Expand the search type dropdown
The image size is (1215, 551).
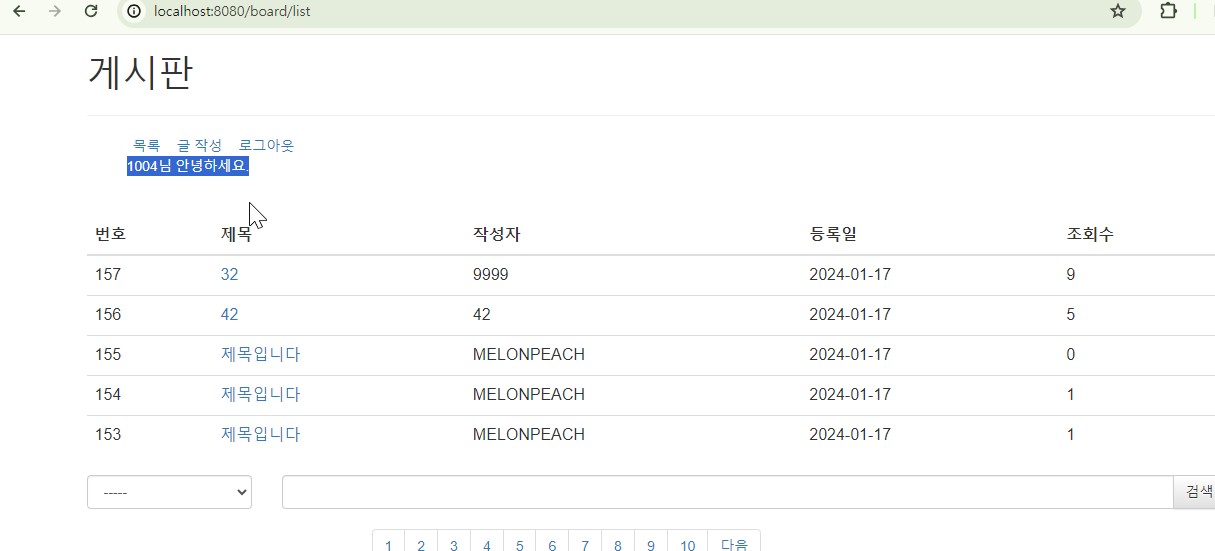tap(169, 492)
